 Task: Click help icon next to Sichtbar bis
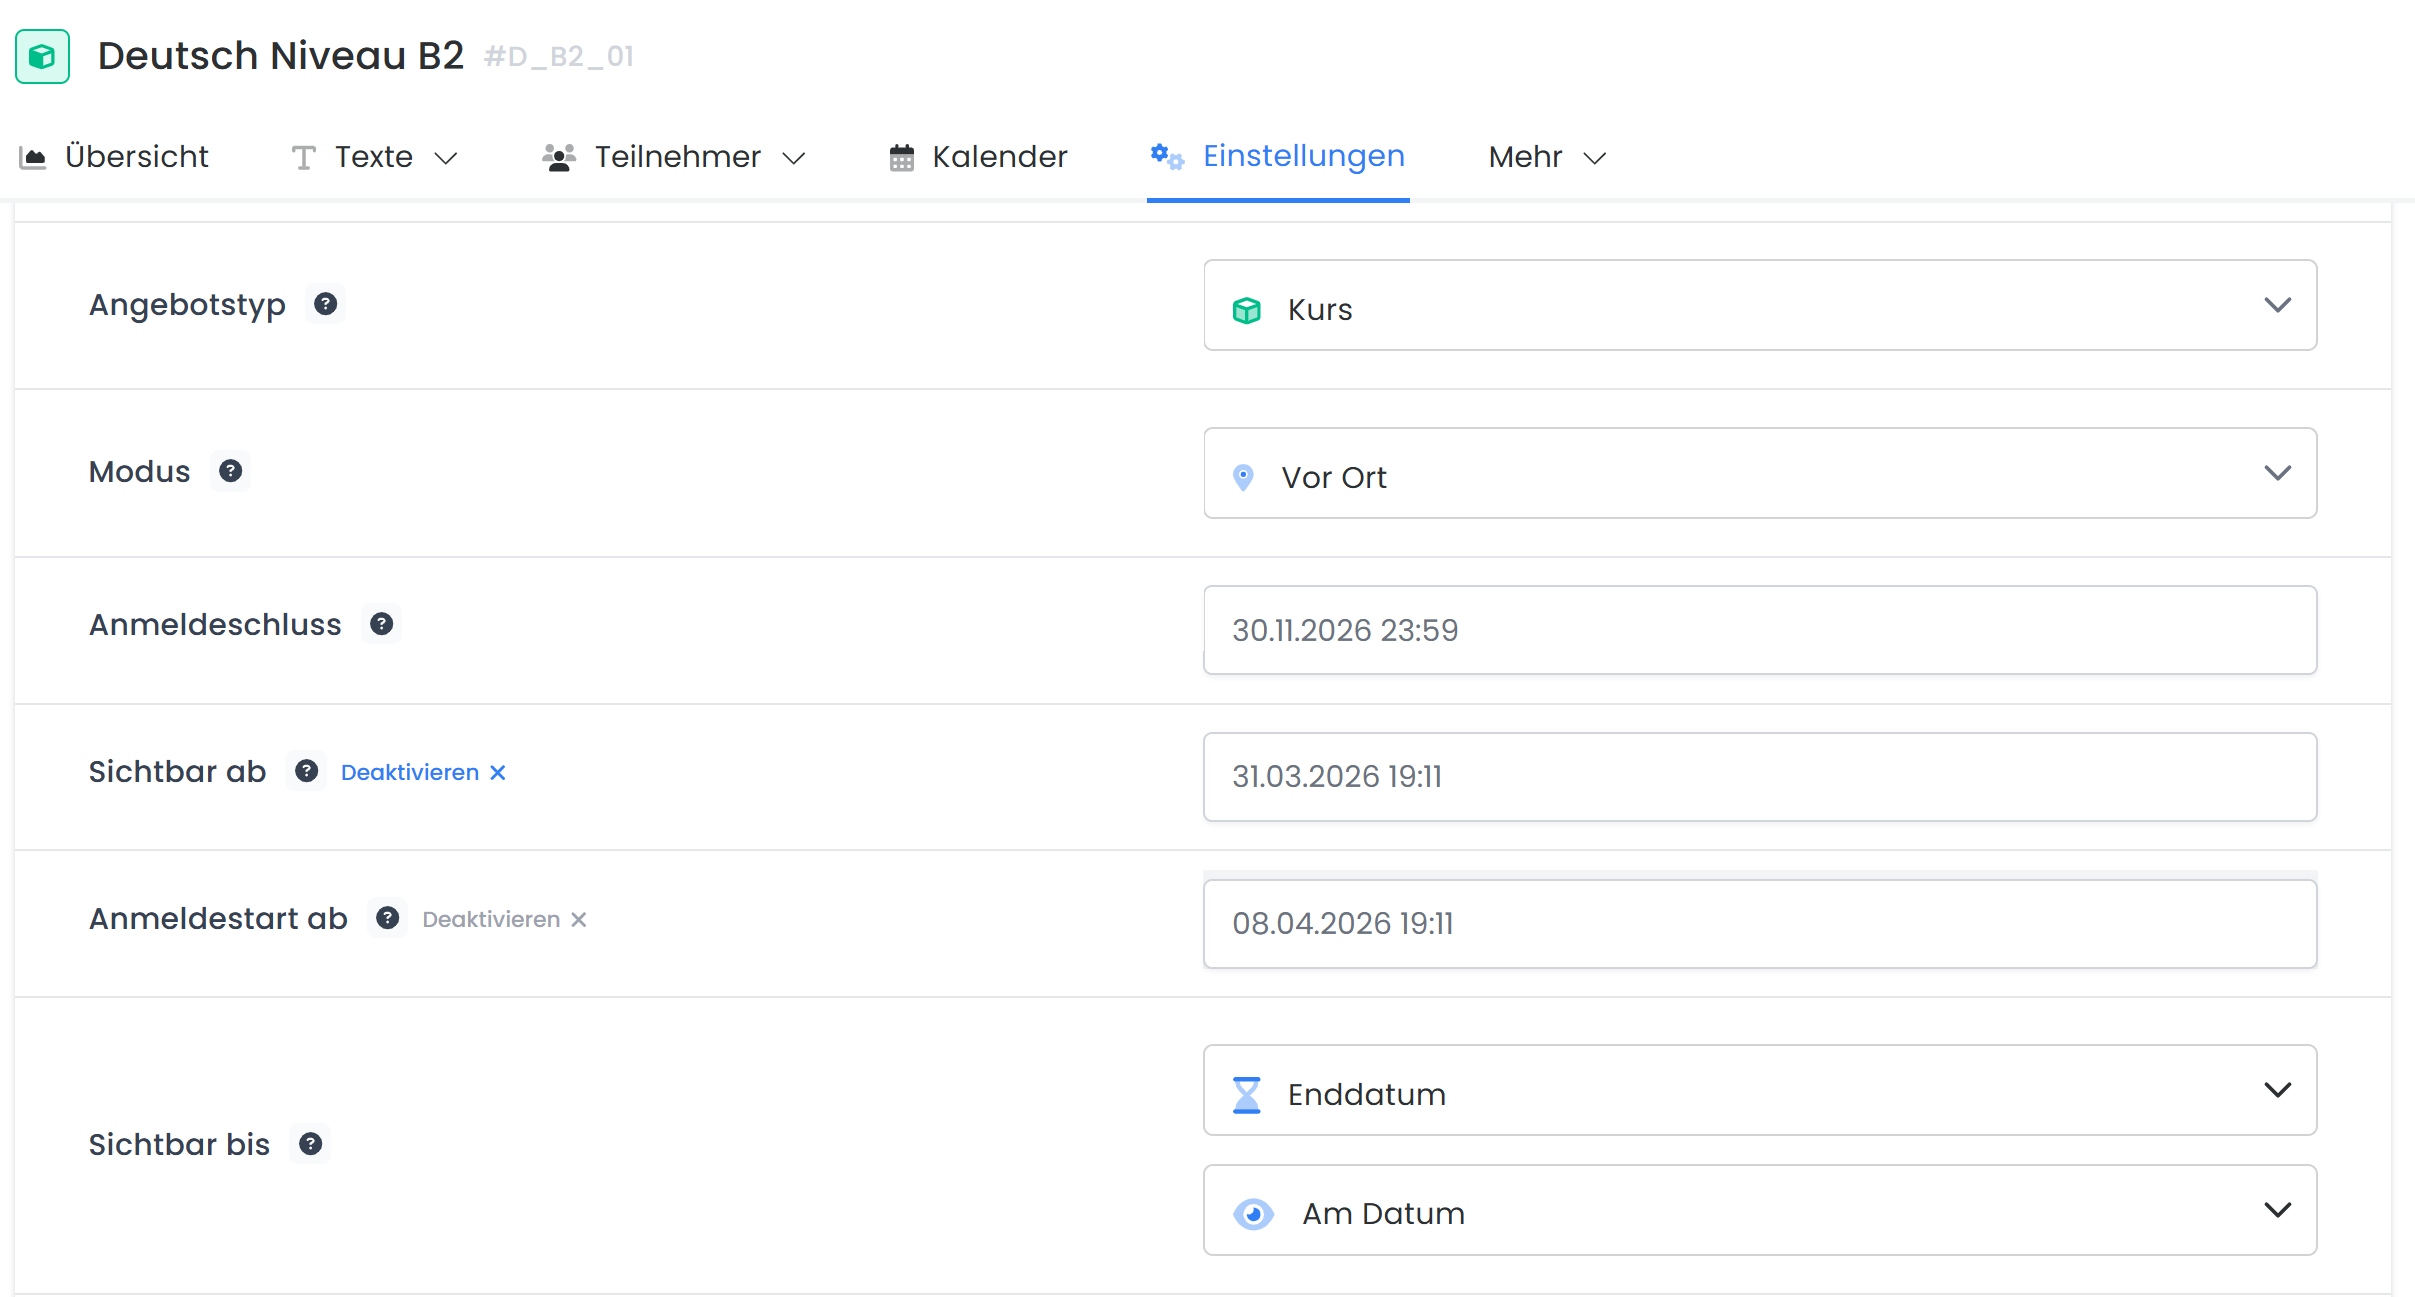pyautogui.click(x=310, y=1144)
